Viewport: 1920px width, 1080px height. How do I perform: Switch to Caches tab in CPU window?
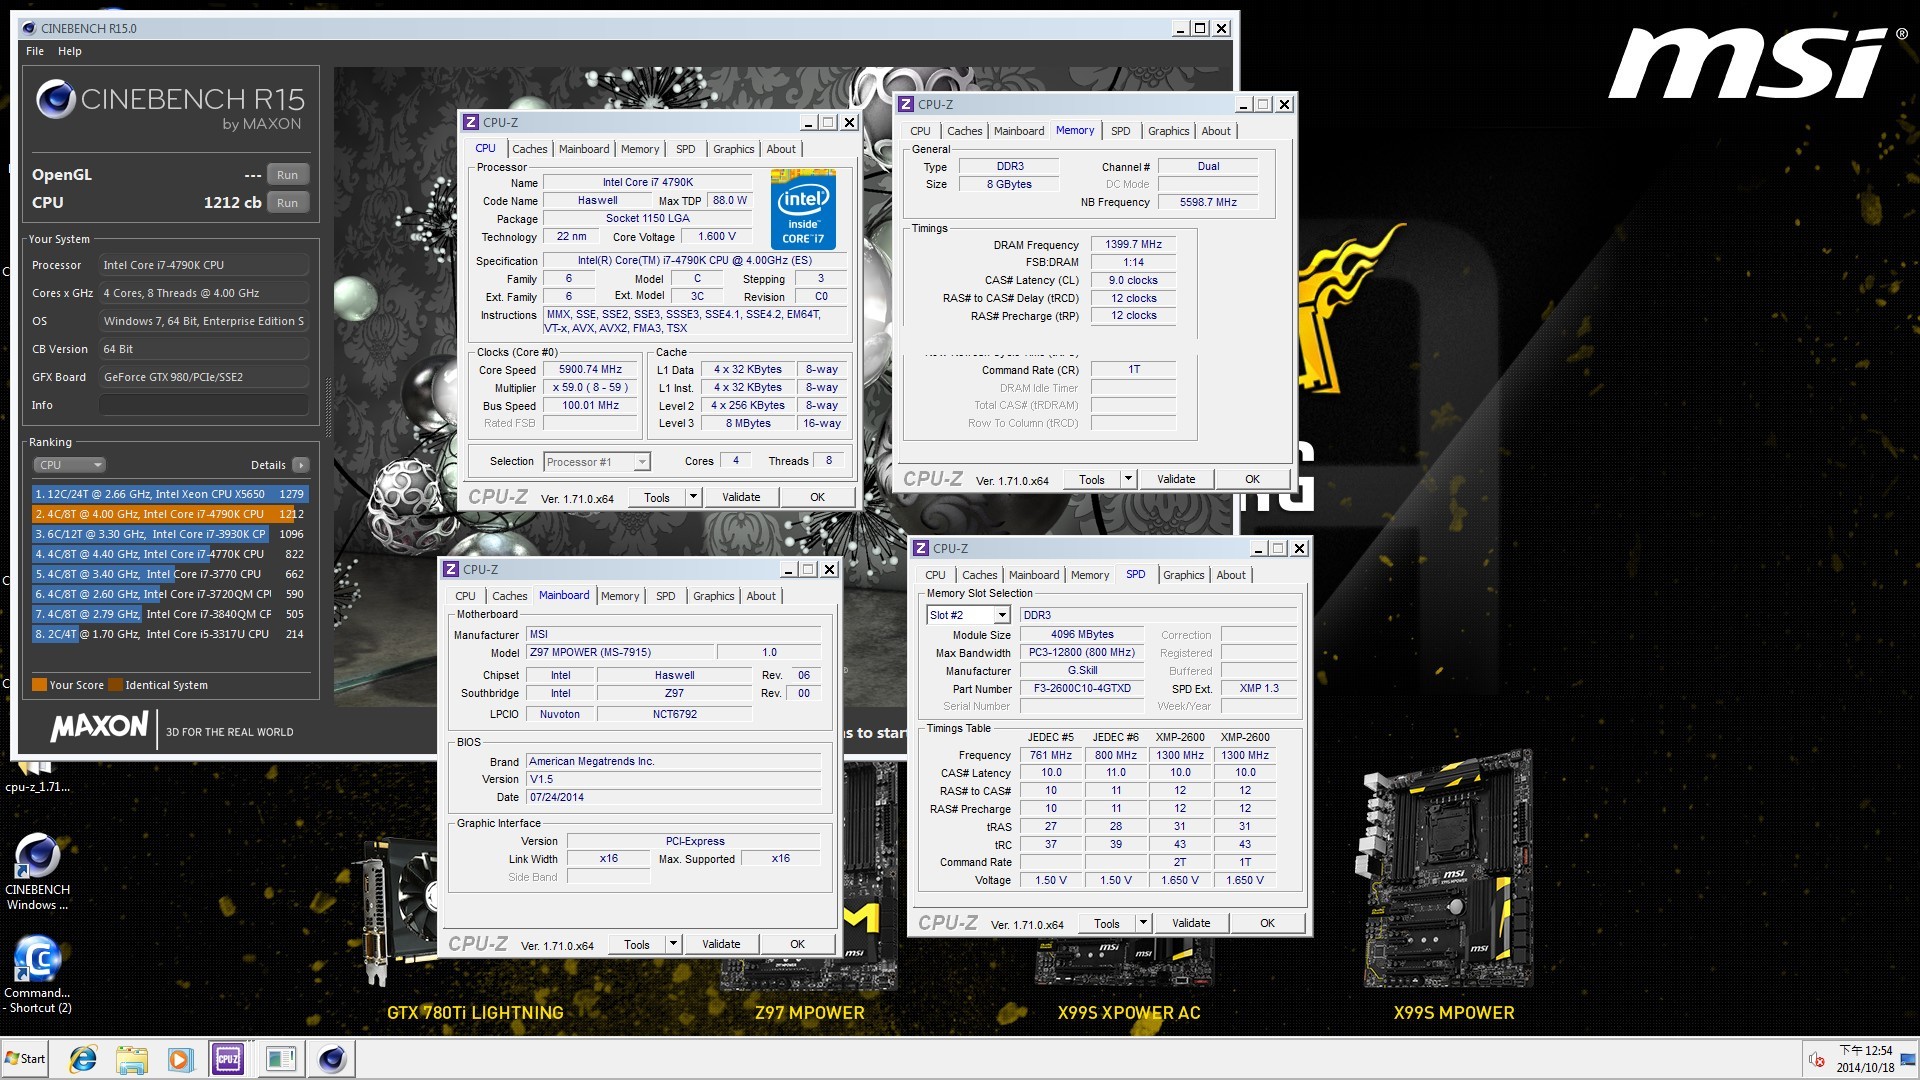[x=530, y=149]
